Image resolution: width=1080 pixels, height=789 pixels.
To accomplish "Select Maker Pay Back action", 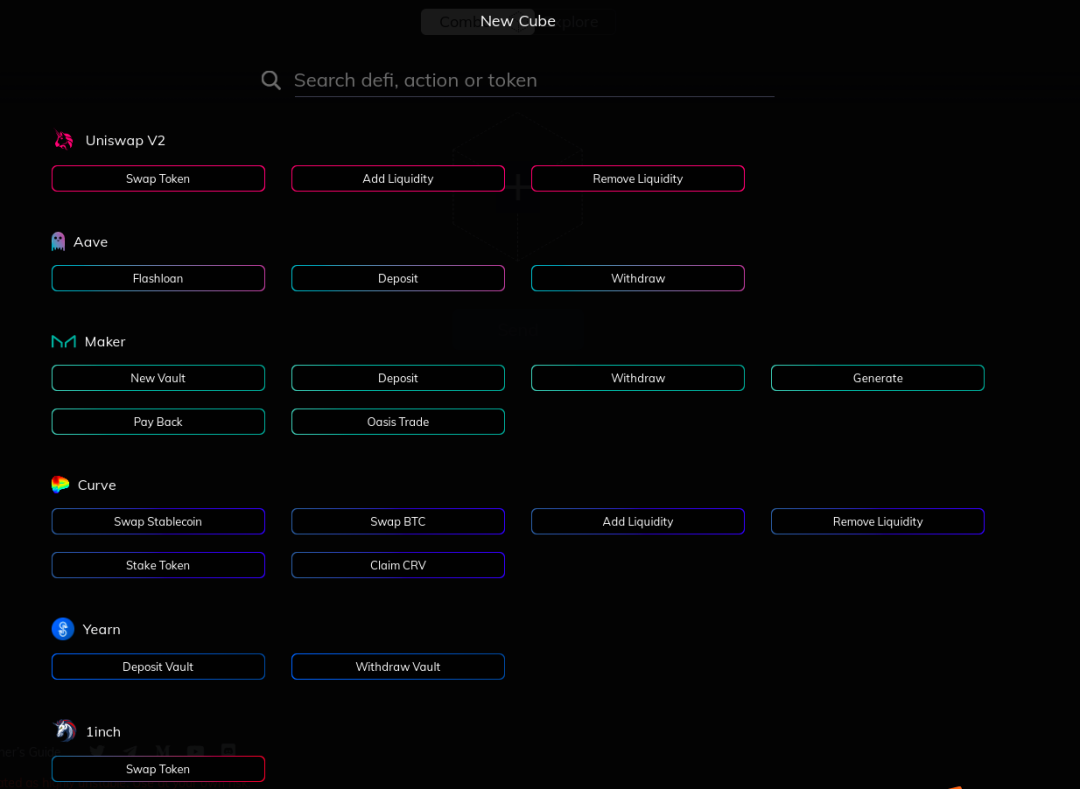I will pyautogui.click(x=158, y=421).
